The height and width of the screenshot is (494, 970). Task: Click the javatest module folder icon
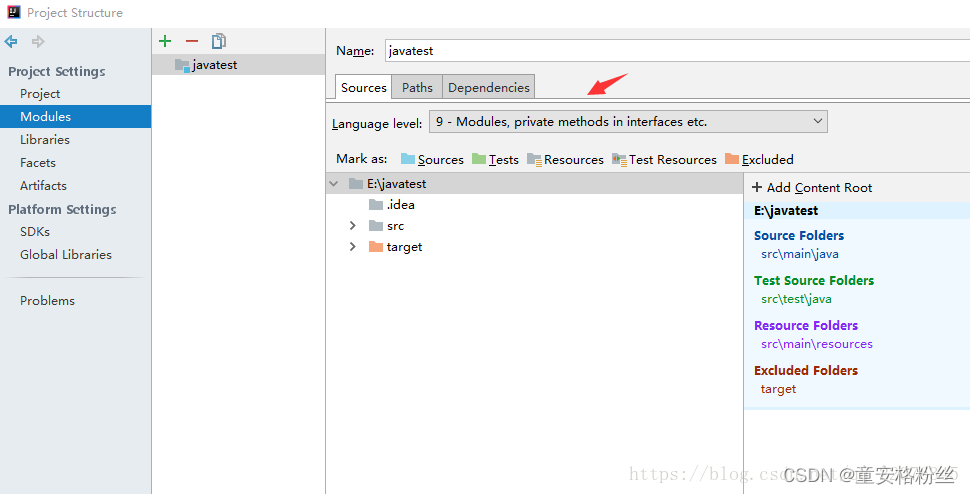182,65
